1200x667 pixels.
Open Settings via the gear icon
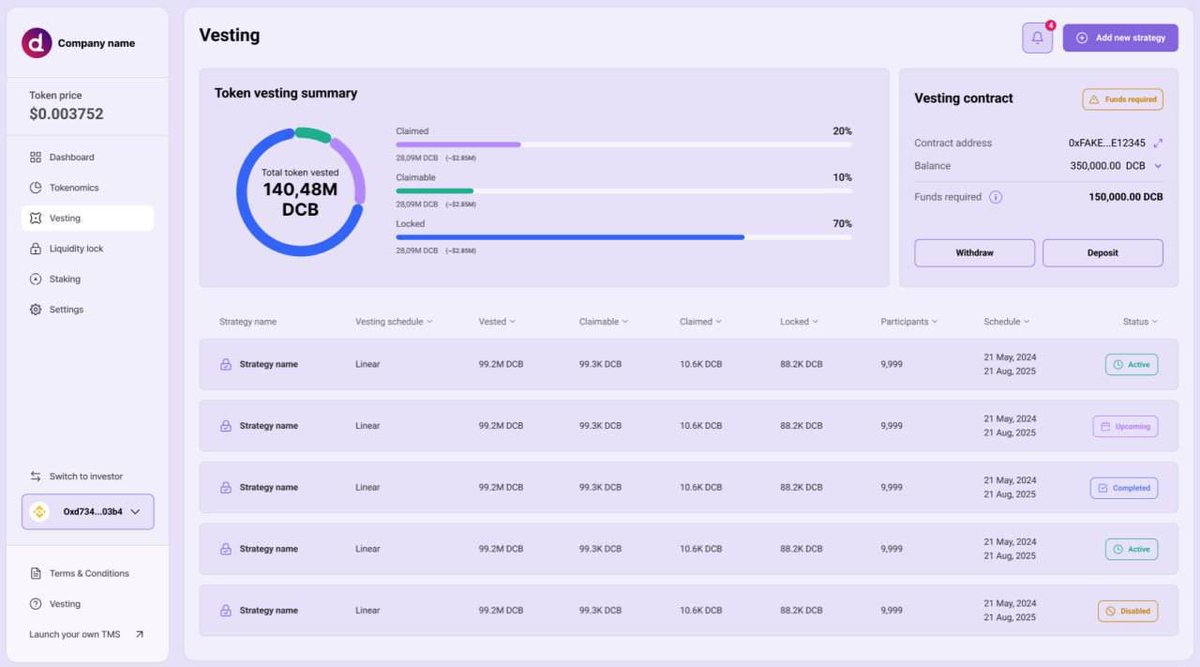pyautogui.click(x=35, y=309)
